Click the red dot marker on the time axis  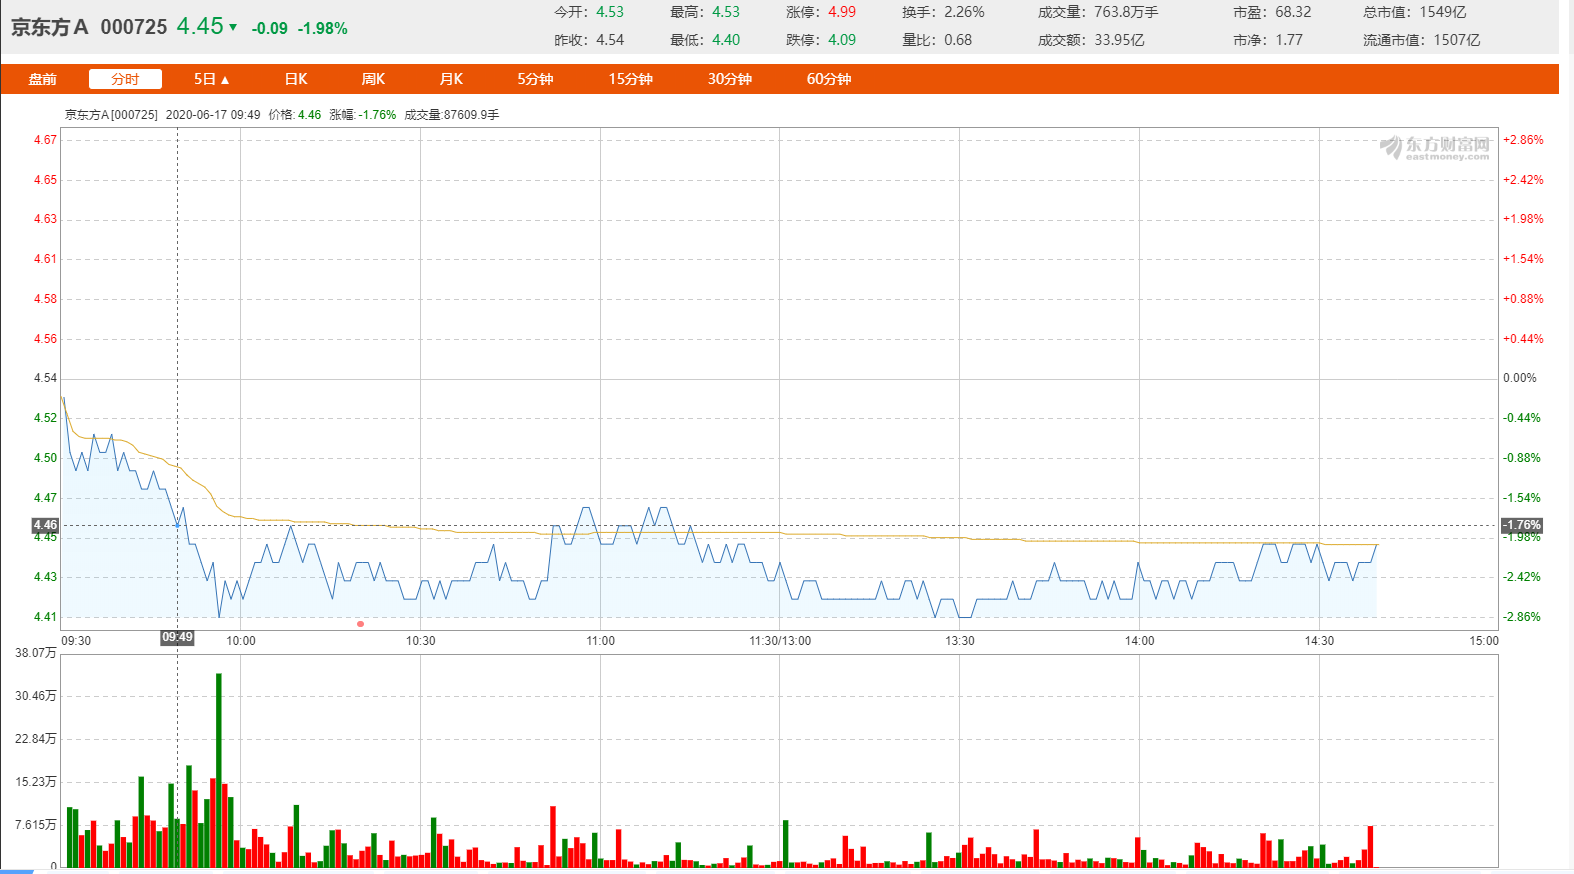point(360,624)
